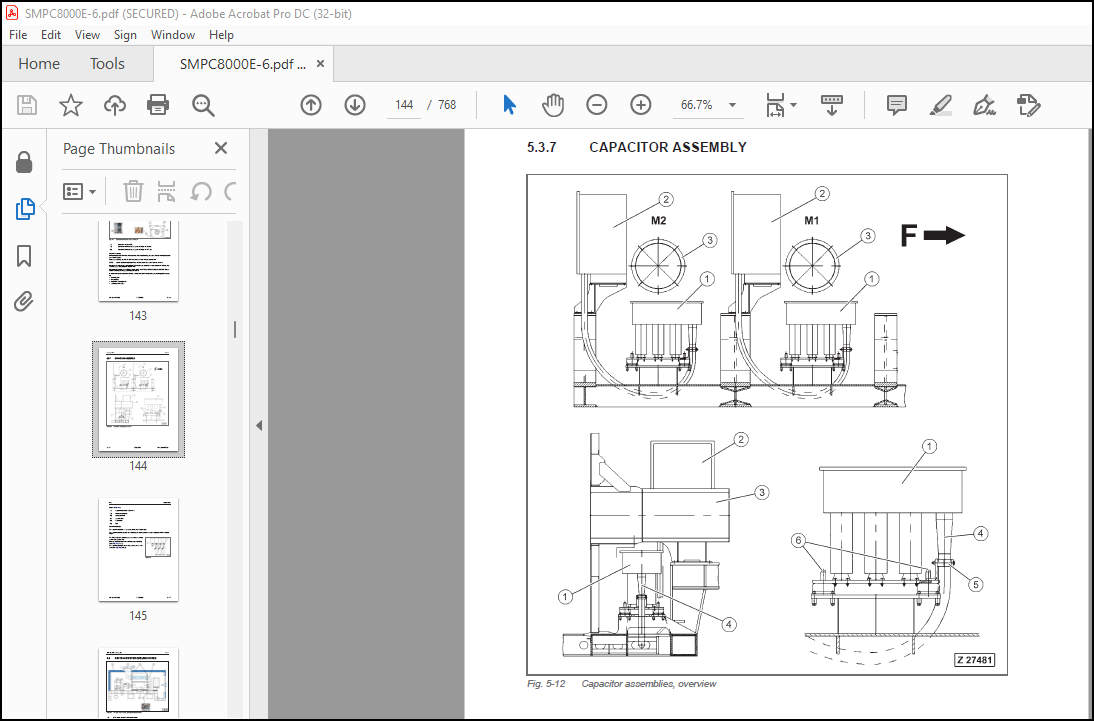Image resolution: width=1094 pixels, height=721 pixels.
Task: Close the Page Thumbnails panel
Action: [221, 148]
